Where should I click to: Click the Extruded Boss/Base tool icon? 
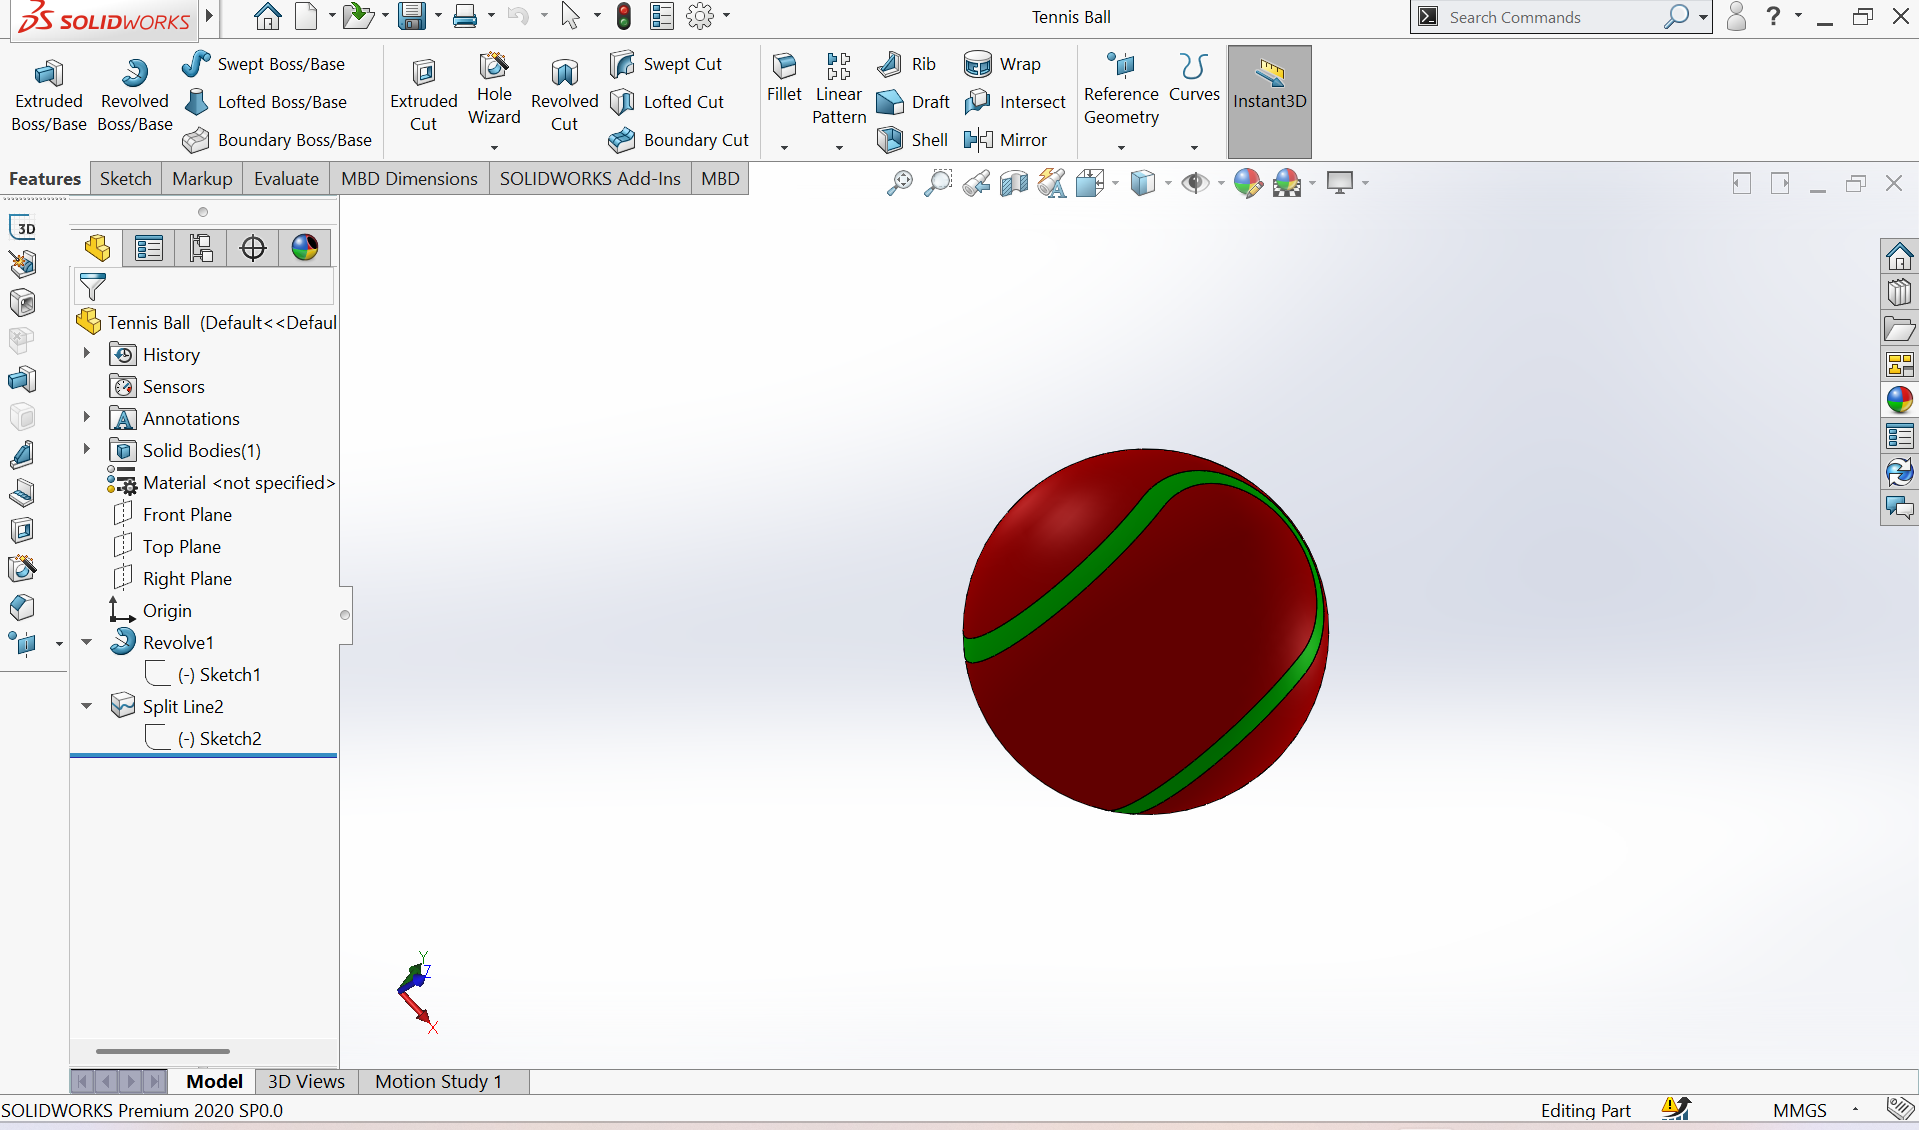point(48,73)
